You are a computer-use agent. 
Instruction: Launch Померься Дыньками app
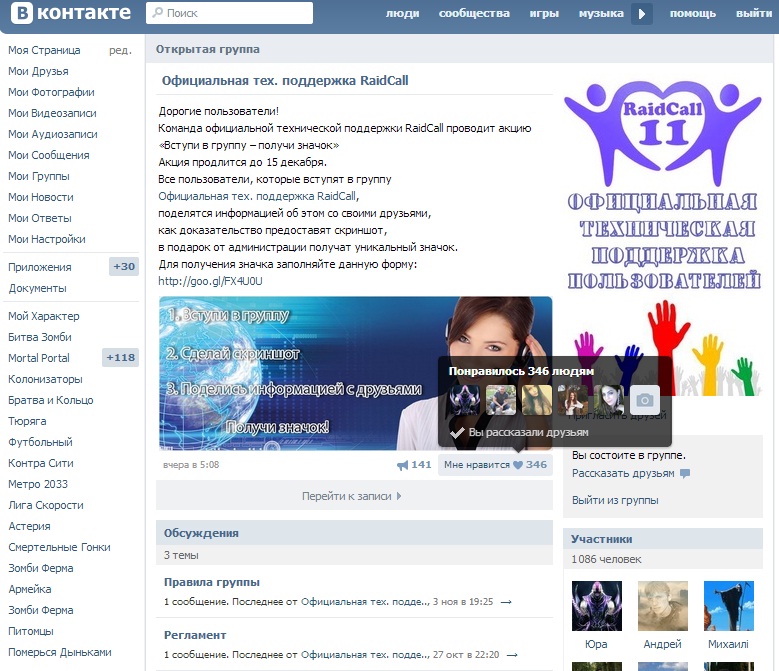point(60,652)
